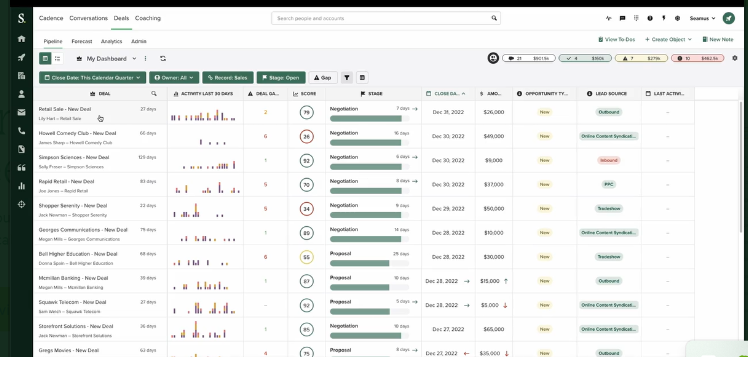Click the smiley face summary icon
The height and width of the screenshot is (367, 749).
point(493,58)
